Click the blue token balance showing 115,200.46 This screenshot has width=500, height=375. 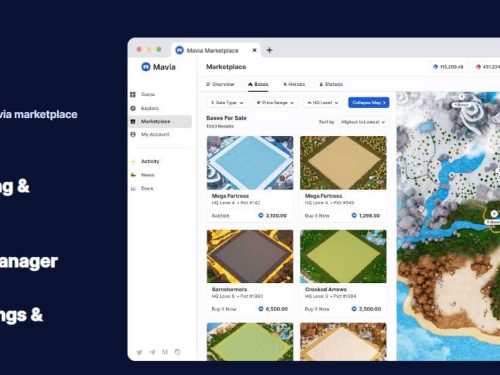[448, 67]
